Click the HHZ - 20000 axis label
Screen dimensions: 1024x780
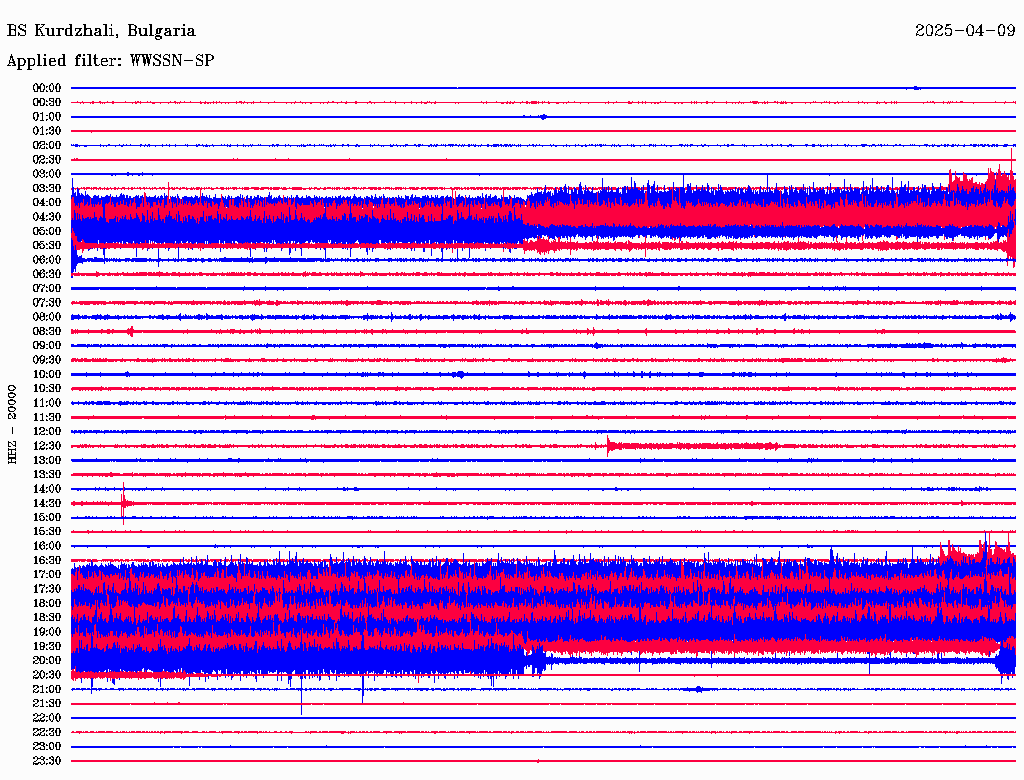[x=12, y=424]
